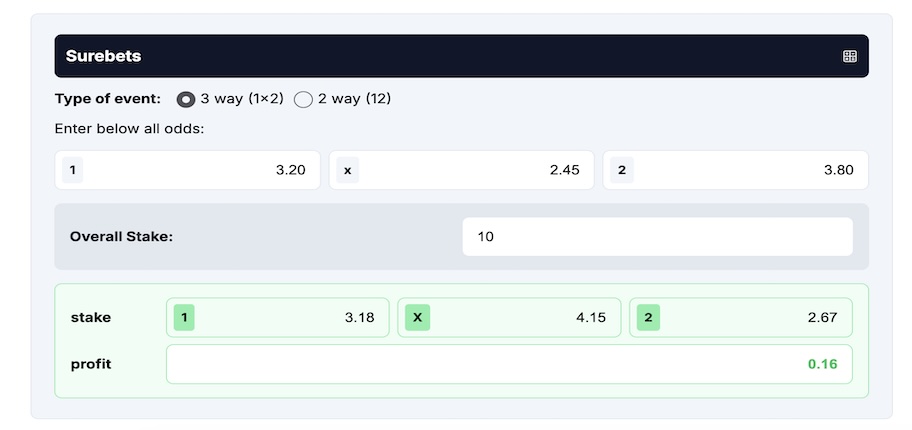Click the 'Type of event:' label

(x=108, y=99)
